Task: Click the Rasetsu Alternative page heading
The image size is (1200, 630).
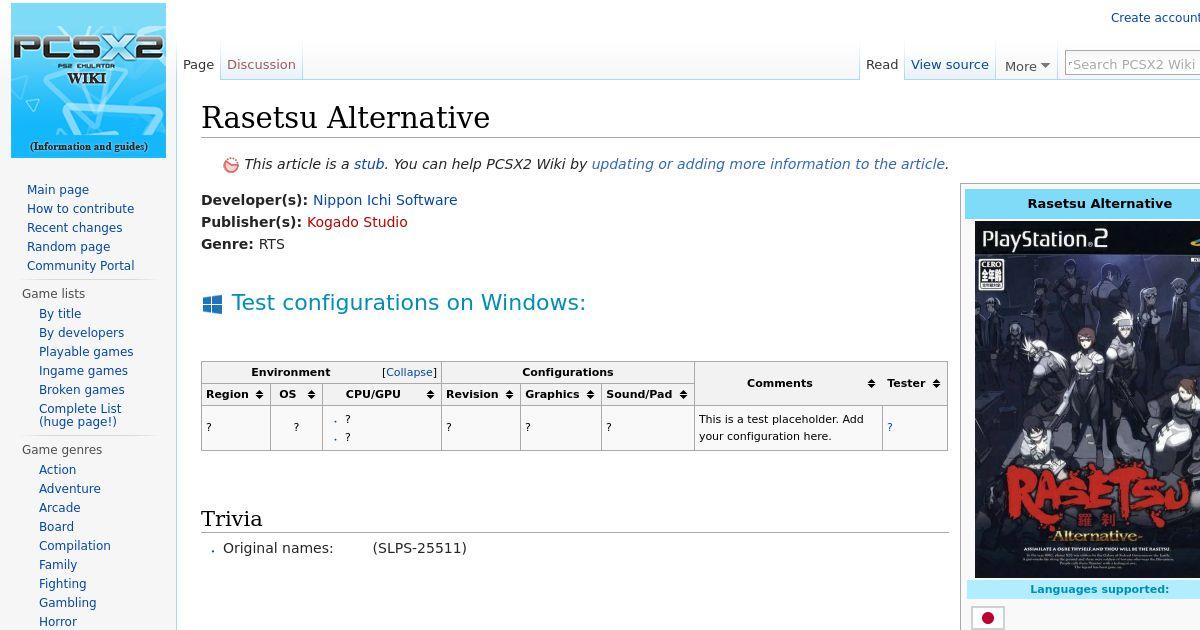Action: click(345, 118)
